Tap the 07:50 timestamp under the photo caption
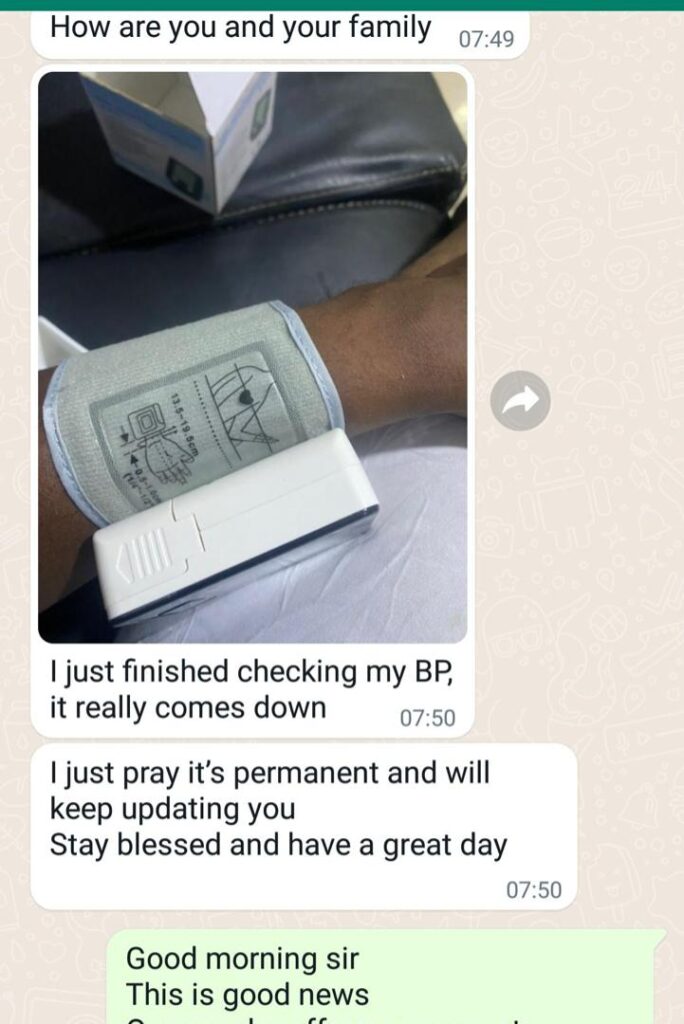Screen dimensions: 684x1024 click(427, 718)
